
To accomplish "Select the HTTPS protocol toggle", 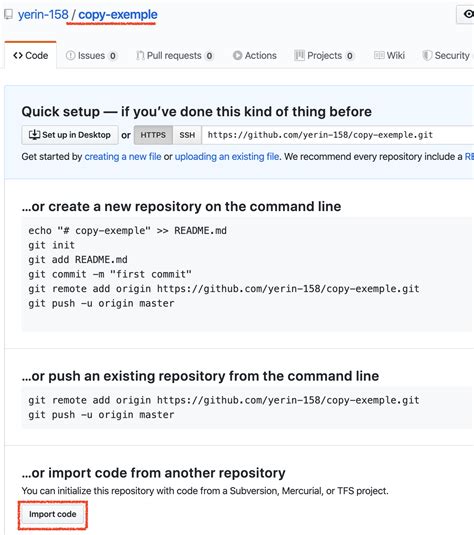I will tap(153, 135).
